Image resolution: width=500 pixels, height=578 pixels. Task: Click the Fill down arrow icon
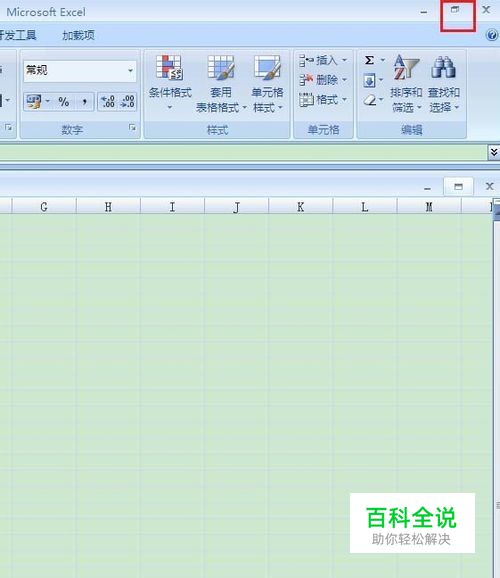(369, 80)
